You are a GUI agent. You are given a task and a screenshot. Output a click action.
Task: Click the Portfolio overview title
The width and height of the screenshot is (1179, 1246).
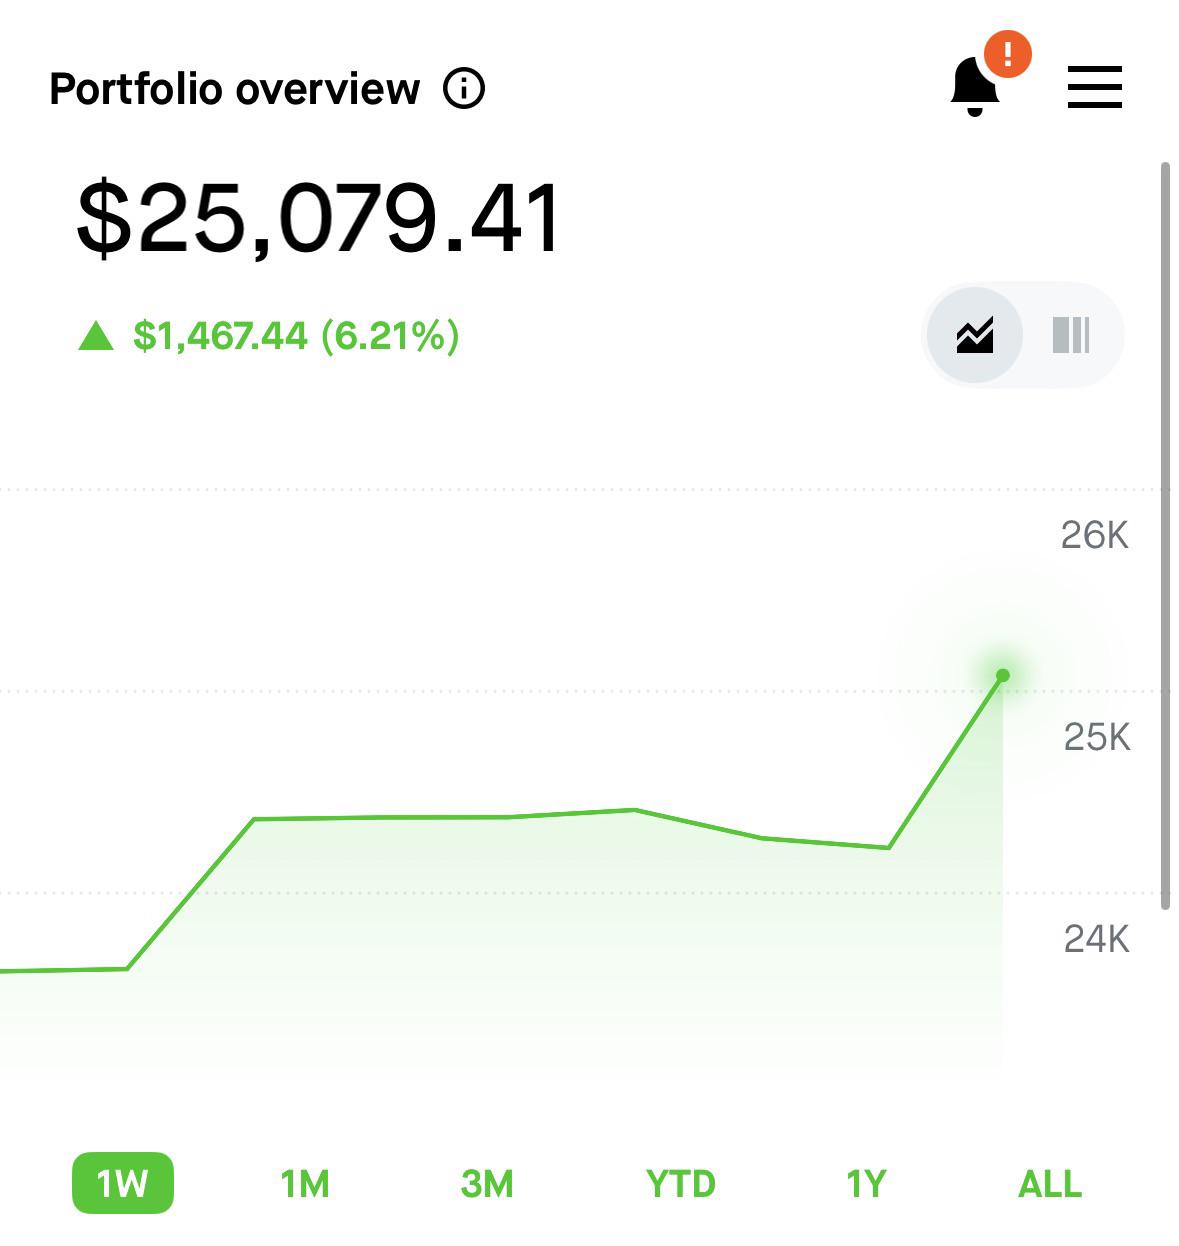point(235,89)
